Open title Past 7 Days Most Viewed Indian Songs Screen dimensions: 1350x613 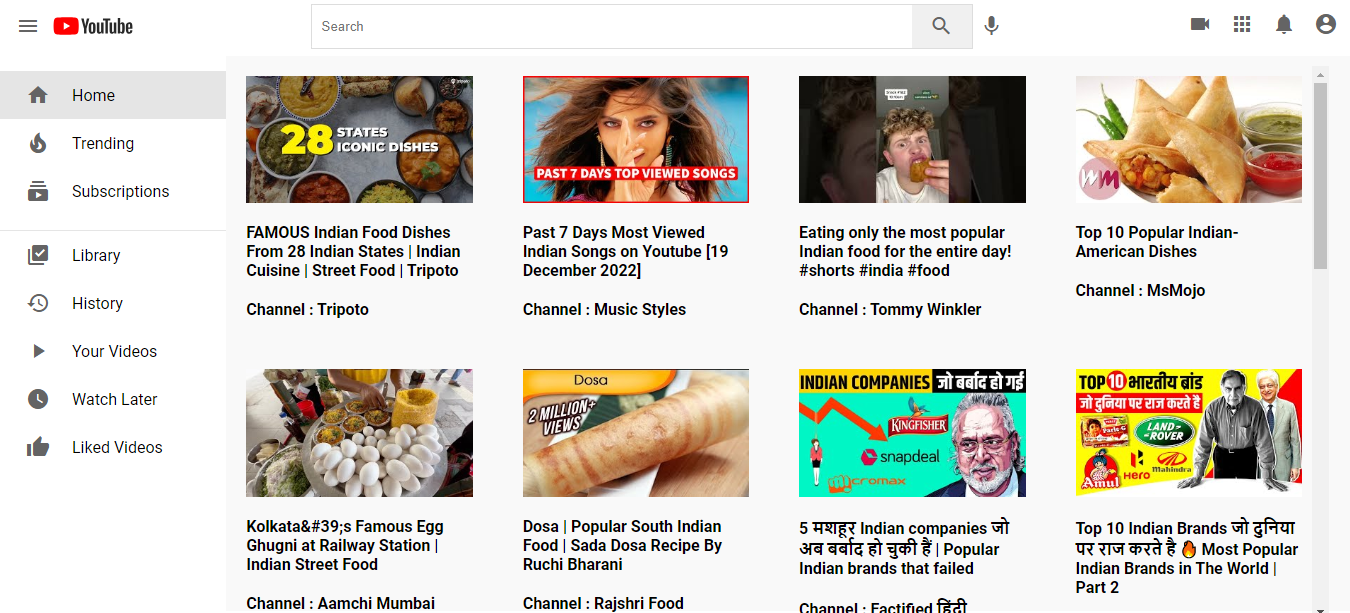(626, 251)
